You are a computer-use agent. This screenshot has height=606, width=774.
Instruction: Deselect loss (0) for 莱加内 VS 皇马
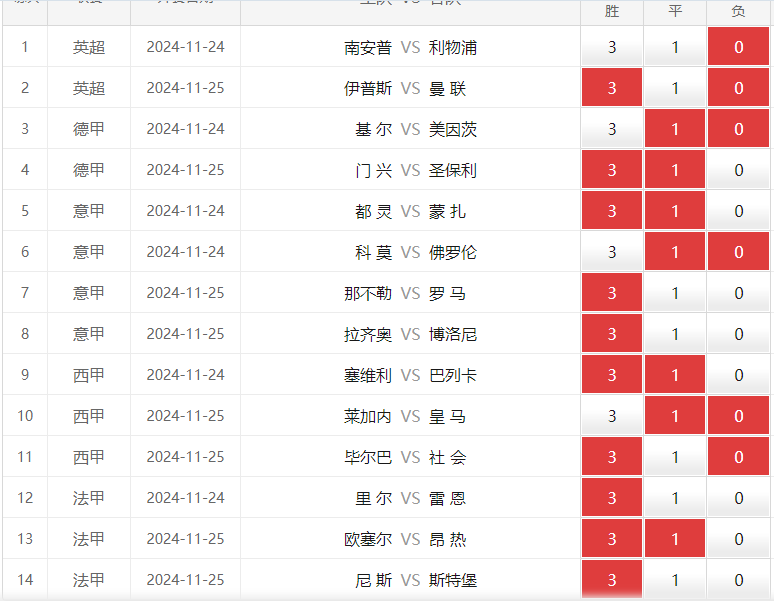point(738,416)
